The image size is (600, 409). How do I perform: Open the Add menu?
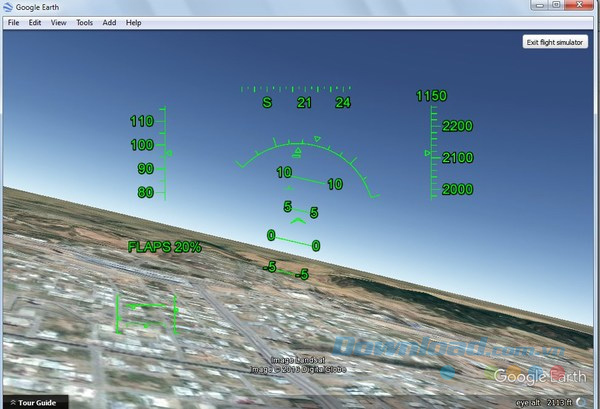pos(109,22)
